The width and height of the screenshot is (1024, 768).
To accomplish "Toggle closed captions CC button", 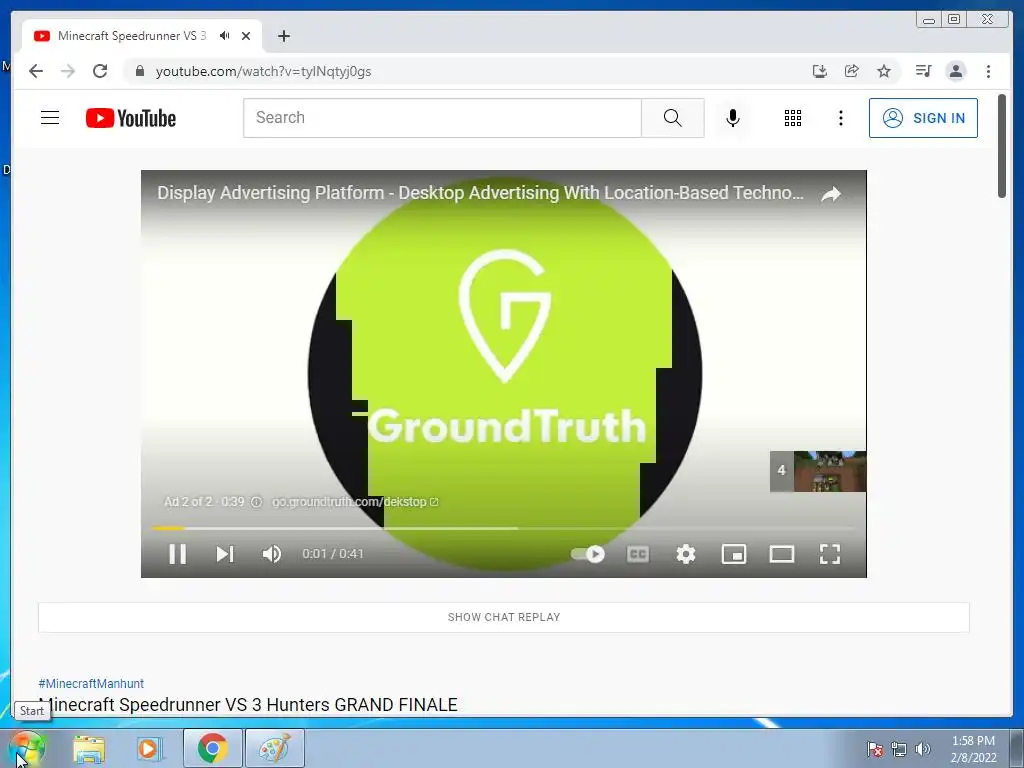I will (638, 554).
